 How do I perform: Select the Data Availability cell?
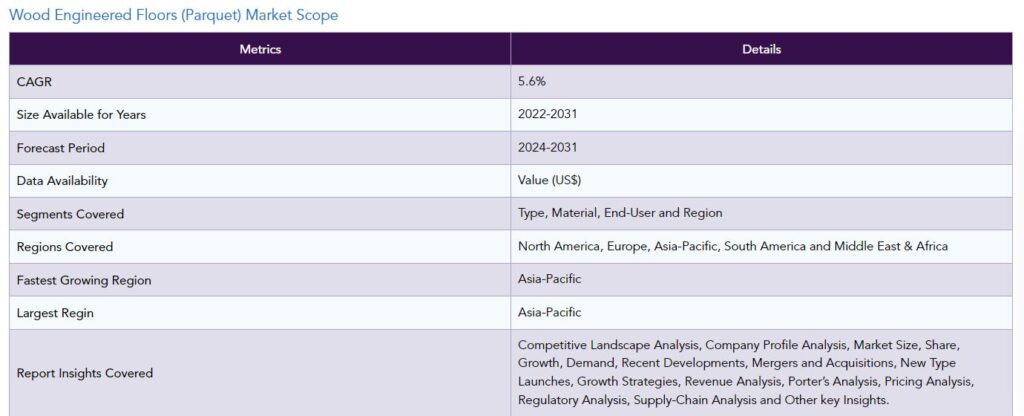click(260, 181)
